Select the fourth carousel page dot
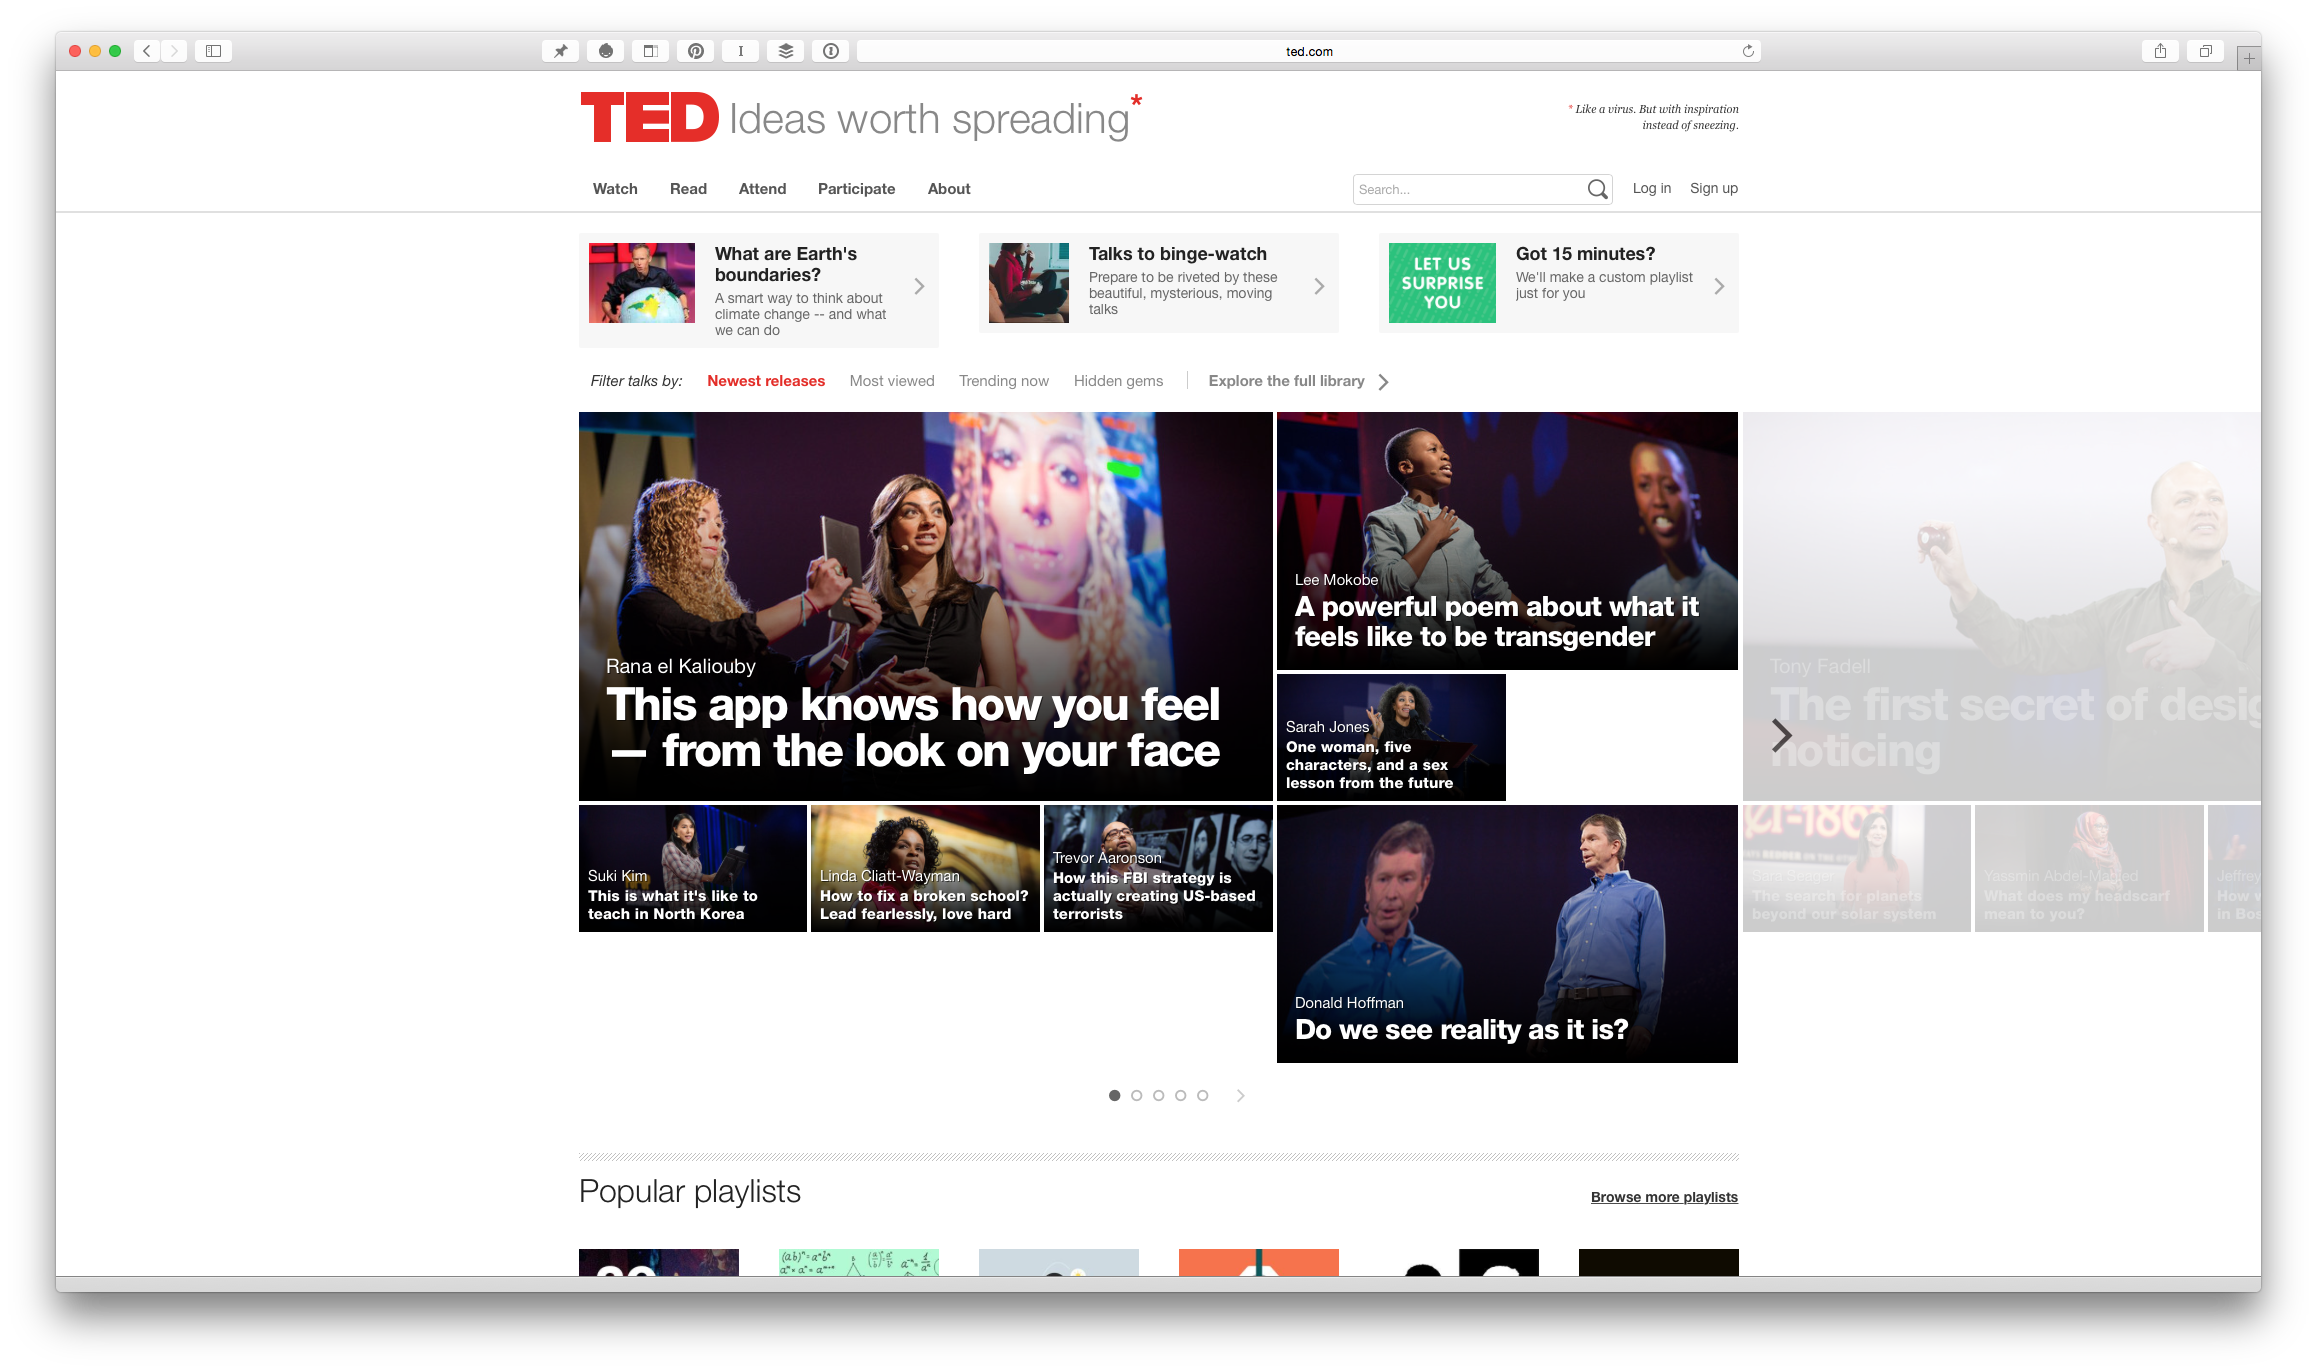 coord(1180,1095)
